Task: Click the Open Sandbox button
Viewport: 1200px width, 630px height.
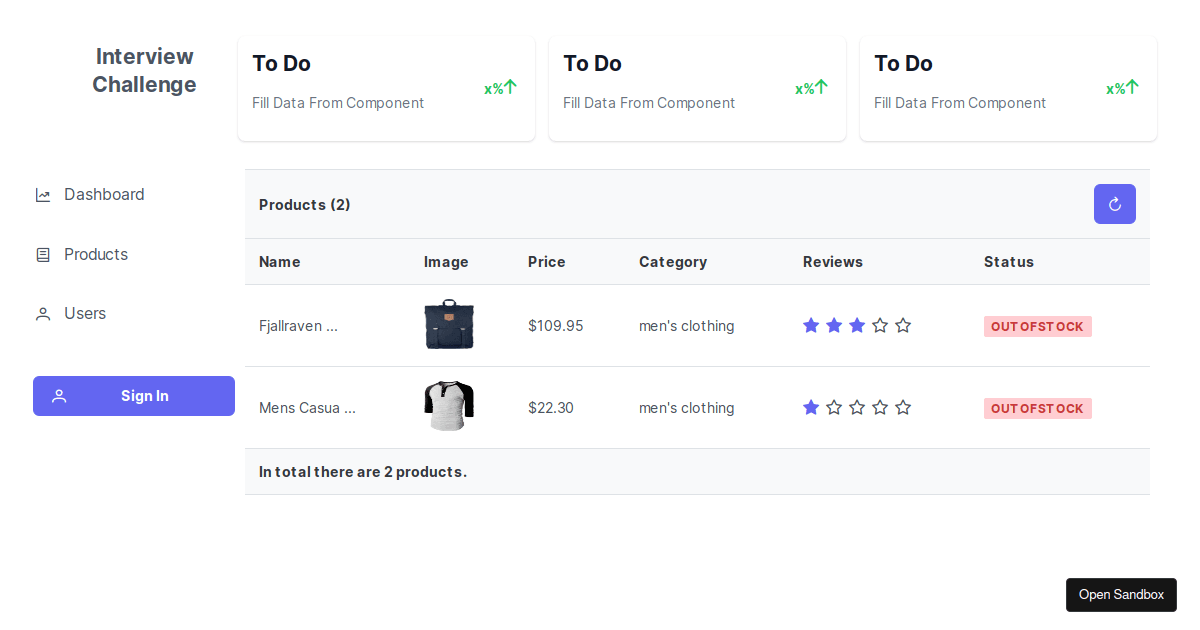Action: coord(1121,595)
